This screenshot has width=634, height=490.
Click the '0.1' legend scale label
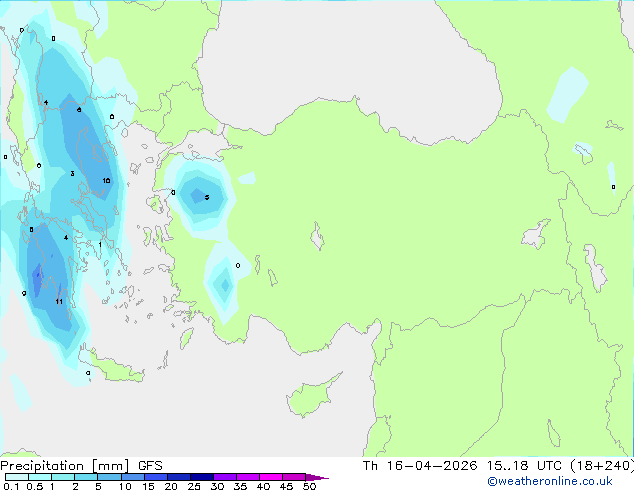pyautogui.click(x=11, y=486)
